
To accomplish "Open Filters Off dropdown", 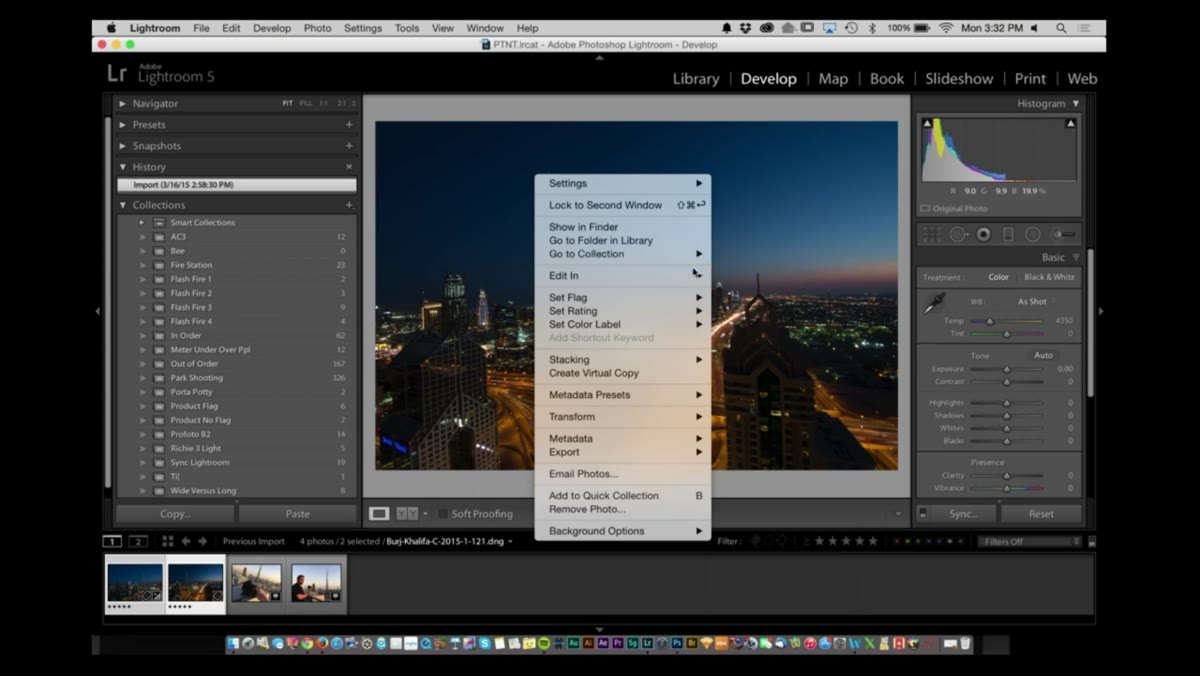I will 1029,541.
